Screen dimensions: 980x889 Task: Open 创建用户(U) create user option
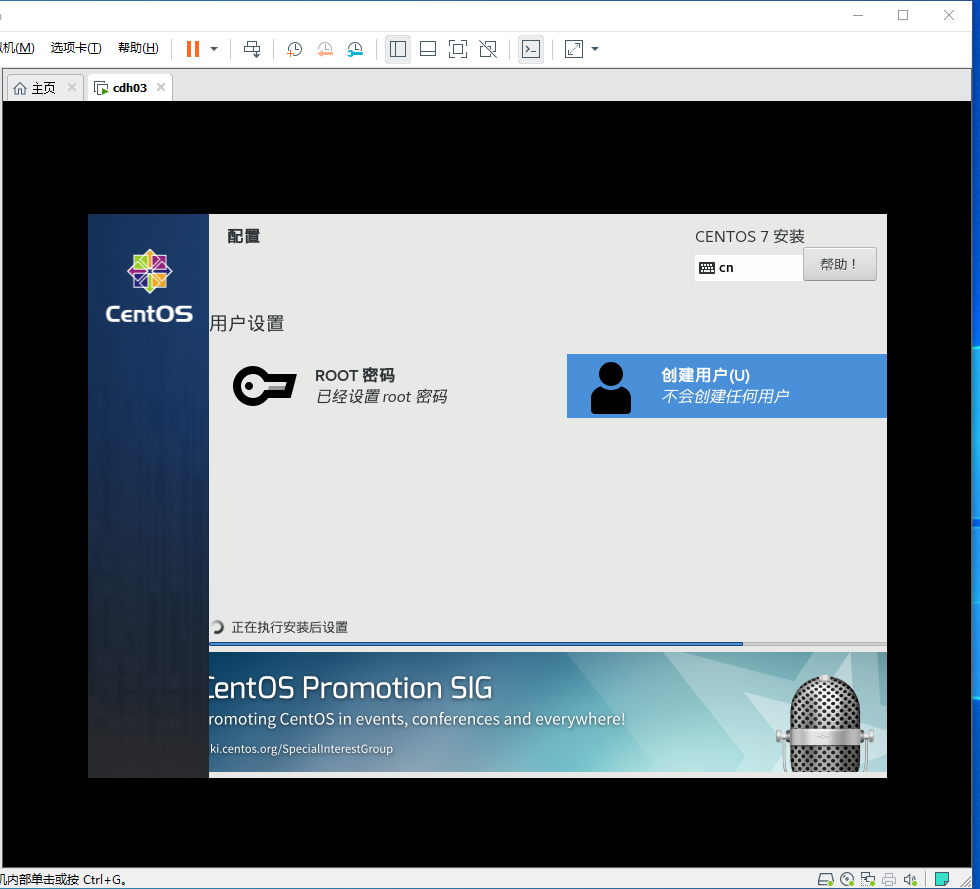pyautogui.click(x=726, y=386)
